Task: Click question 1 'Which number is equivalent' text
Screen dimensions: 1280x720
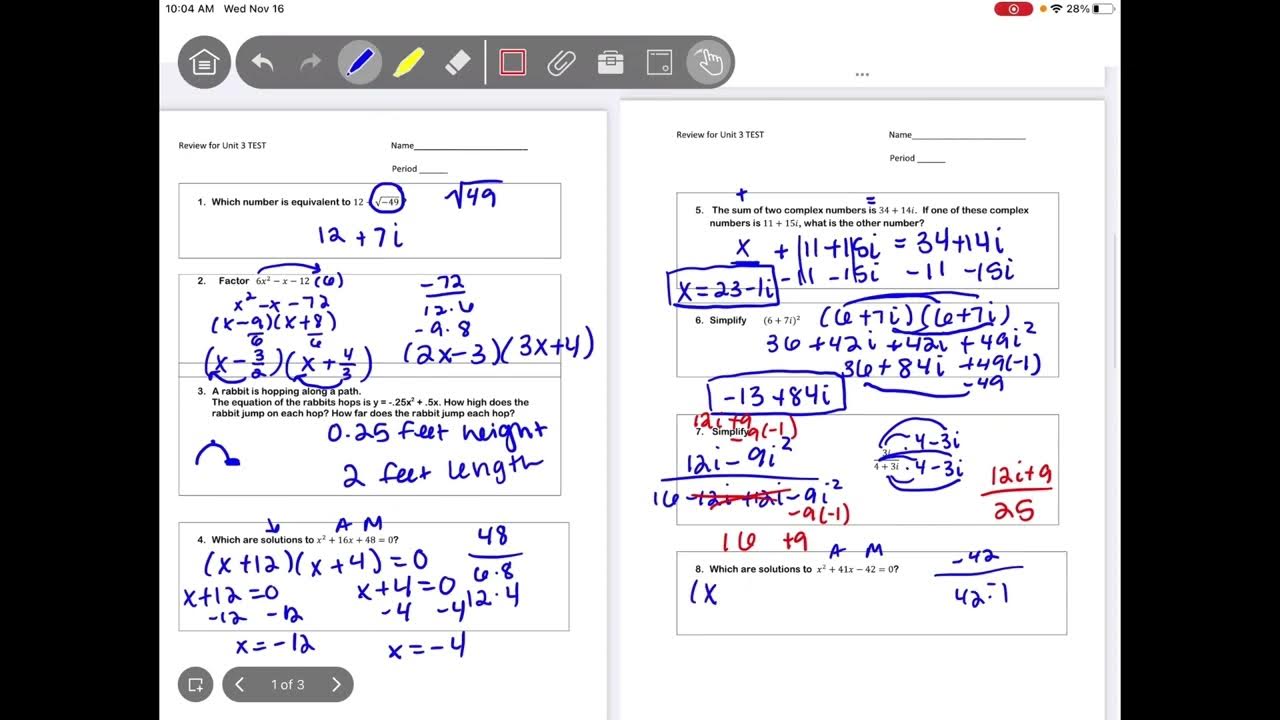Action: click(x=280, y=202)
